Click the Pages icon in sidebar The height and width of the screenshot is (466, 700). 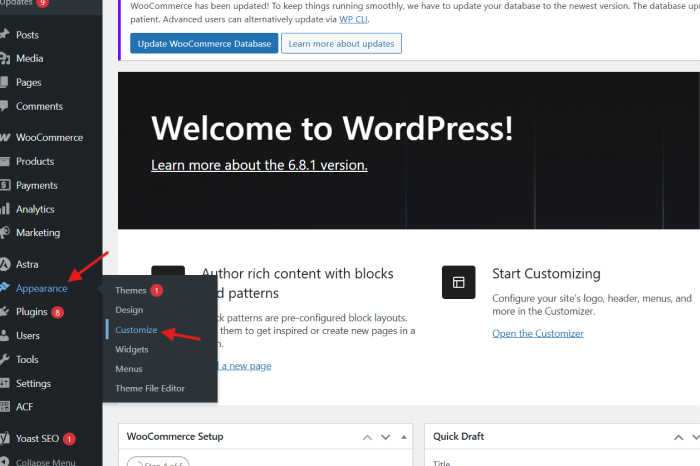click(x=4, y=82)
